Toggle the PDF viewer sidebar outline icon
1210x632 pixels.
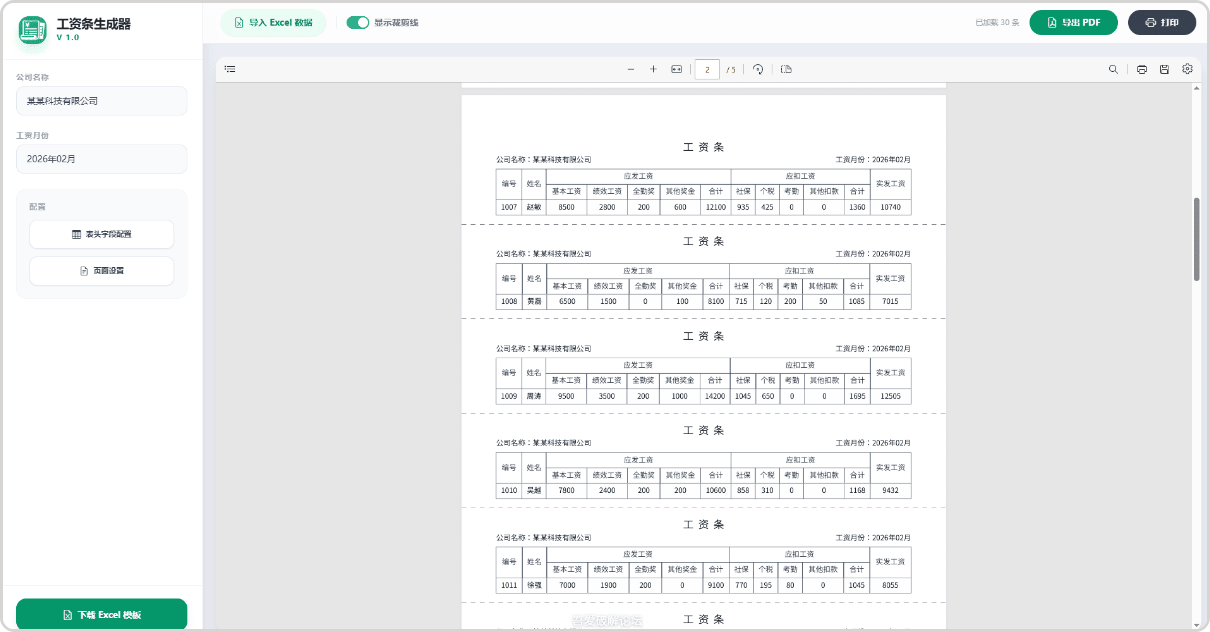pyautogui.click(x=230, y=69)
